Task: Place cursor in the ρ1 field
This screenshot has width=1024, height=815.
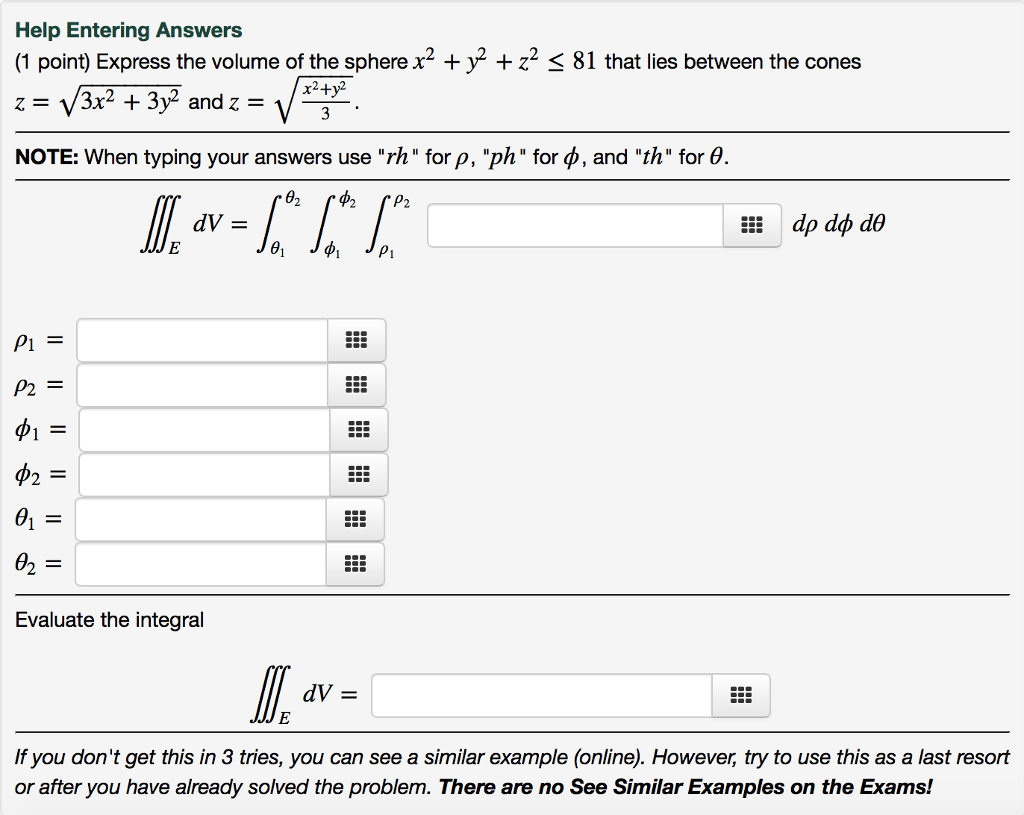Action: click(x=200, y=340)
